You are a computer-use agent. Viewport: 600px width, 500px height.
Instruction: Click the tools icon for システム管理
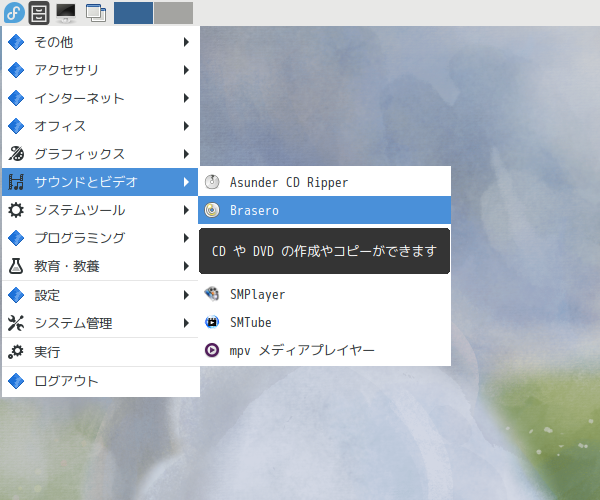coord(16,323)
